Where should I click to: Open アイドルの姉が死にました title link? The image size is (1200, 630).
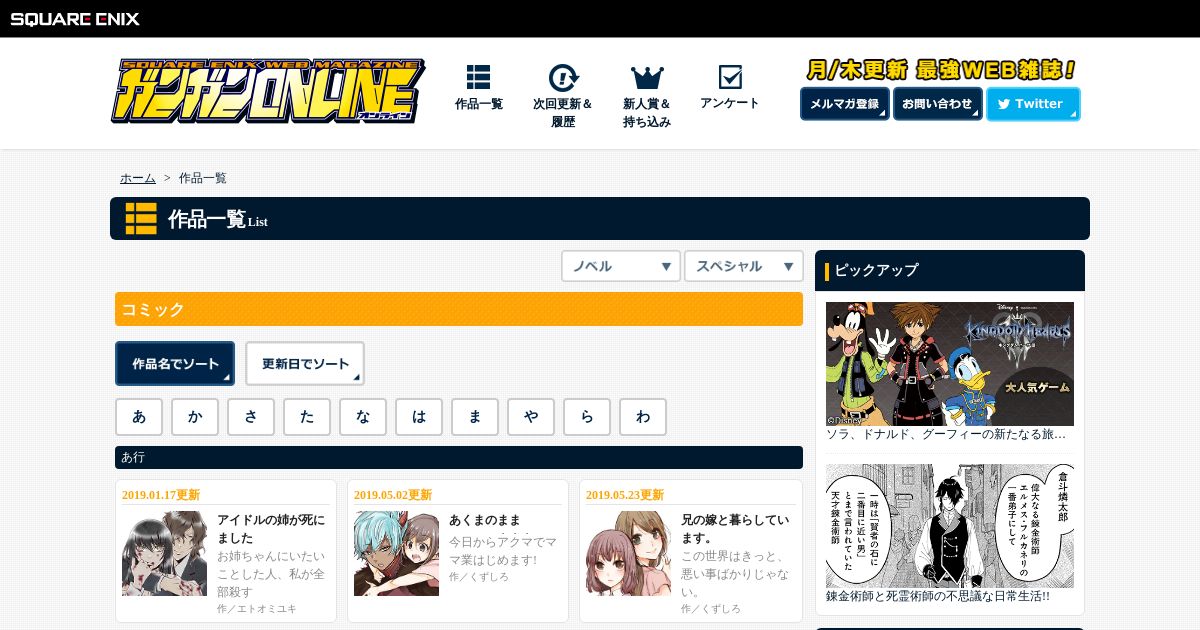271,529
